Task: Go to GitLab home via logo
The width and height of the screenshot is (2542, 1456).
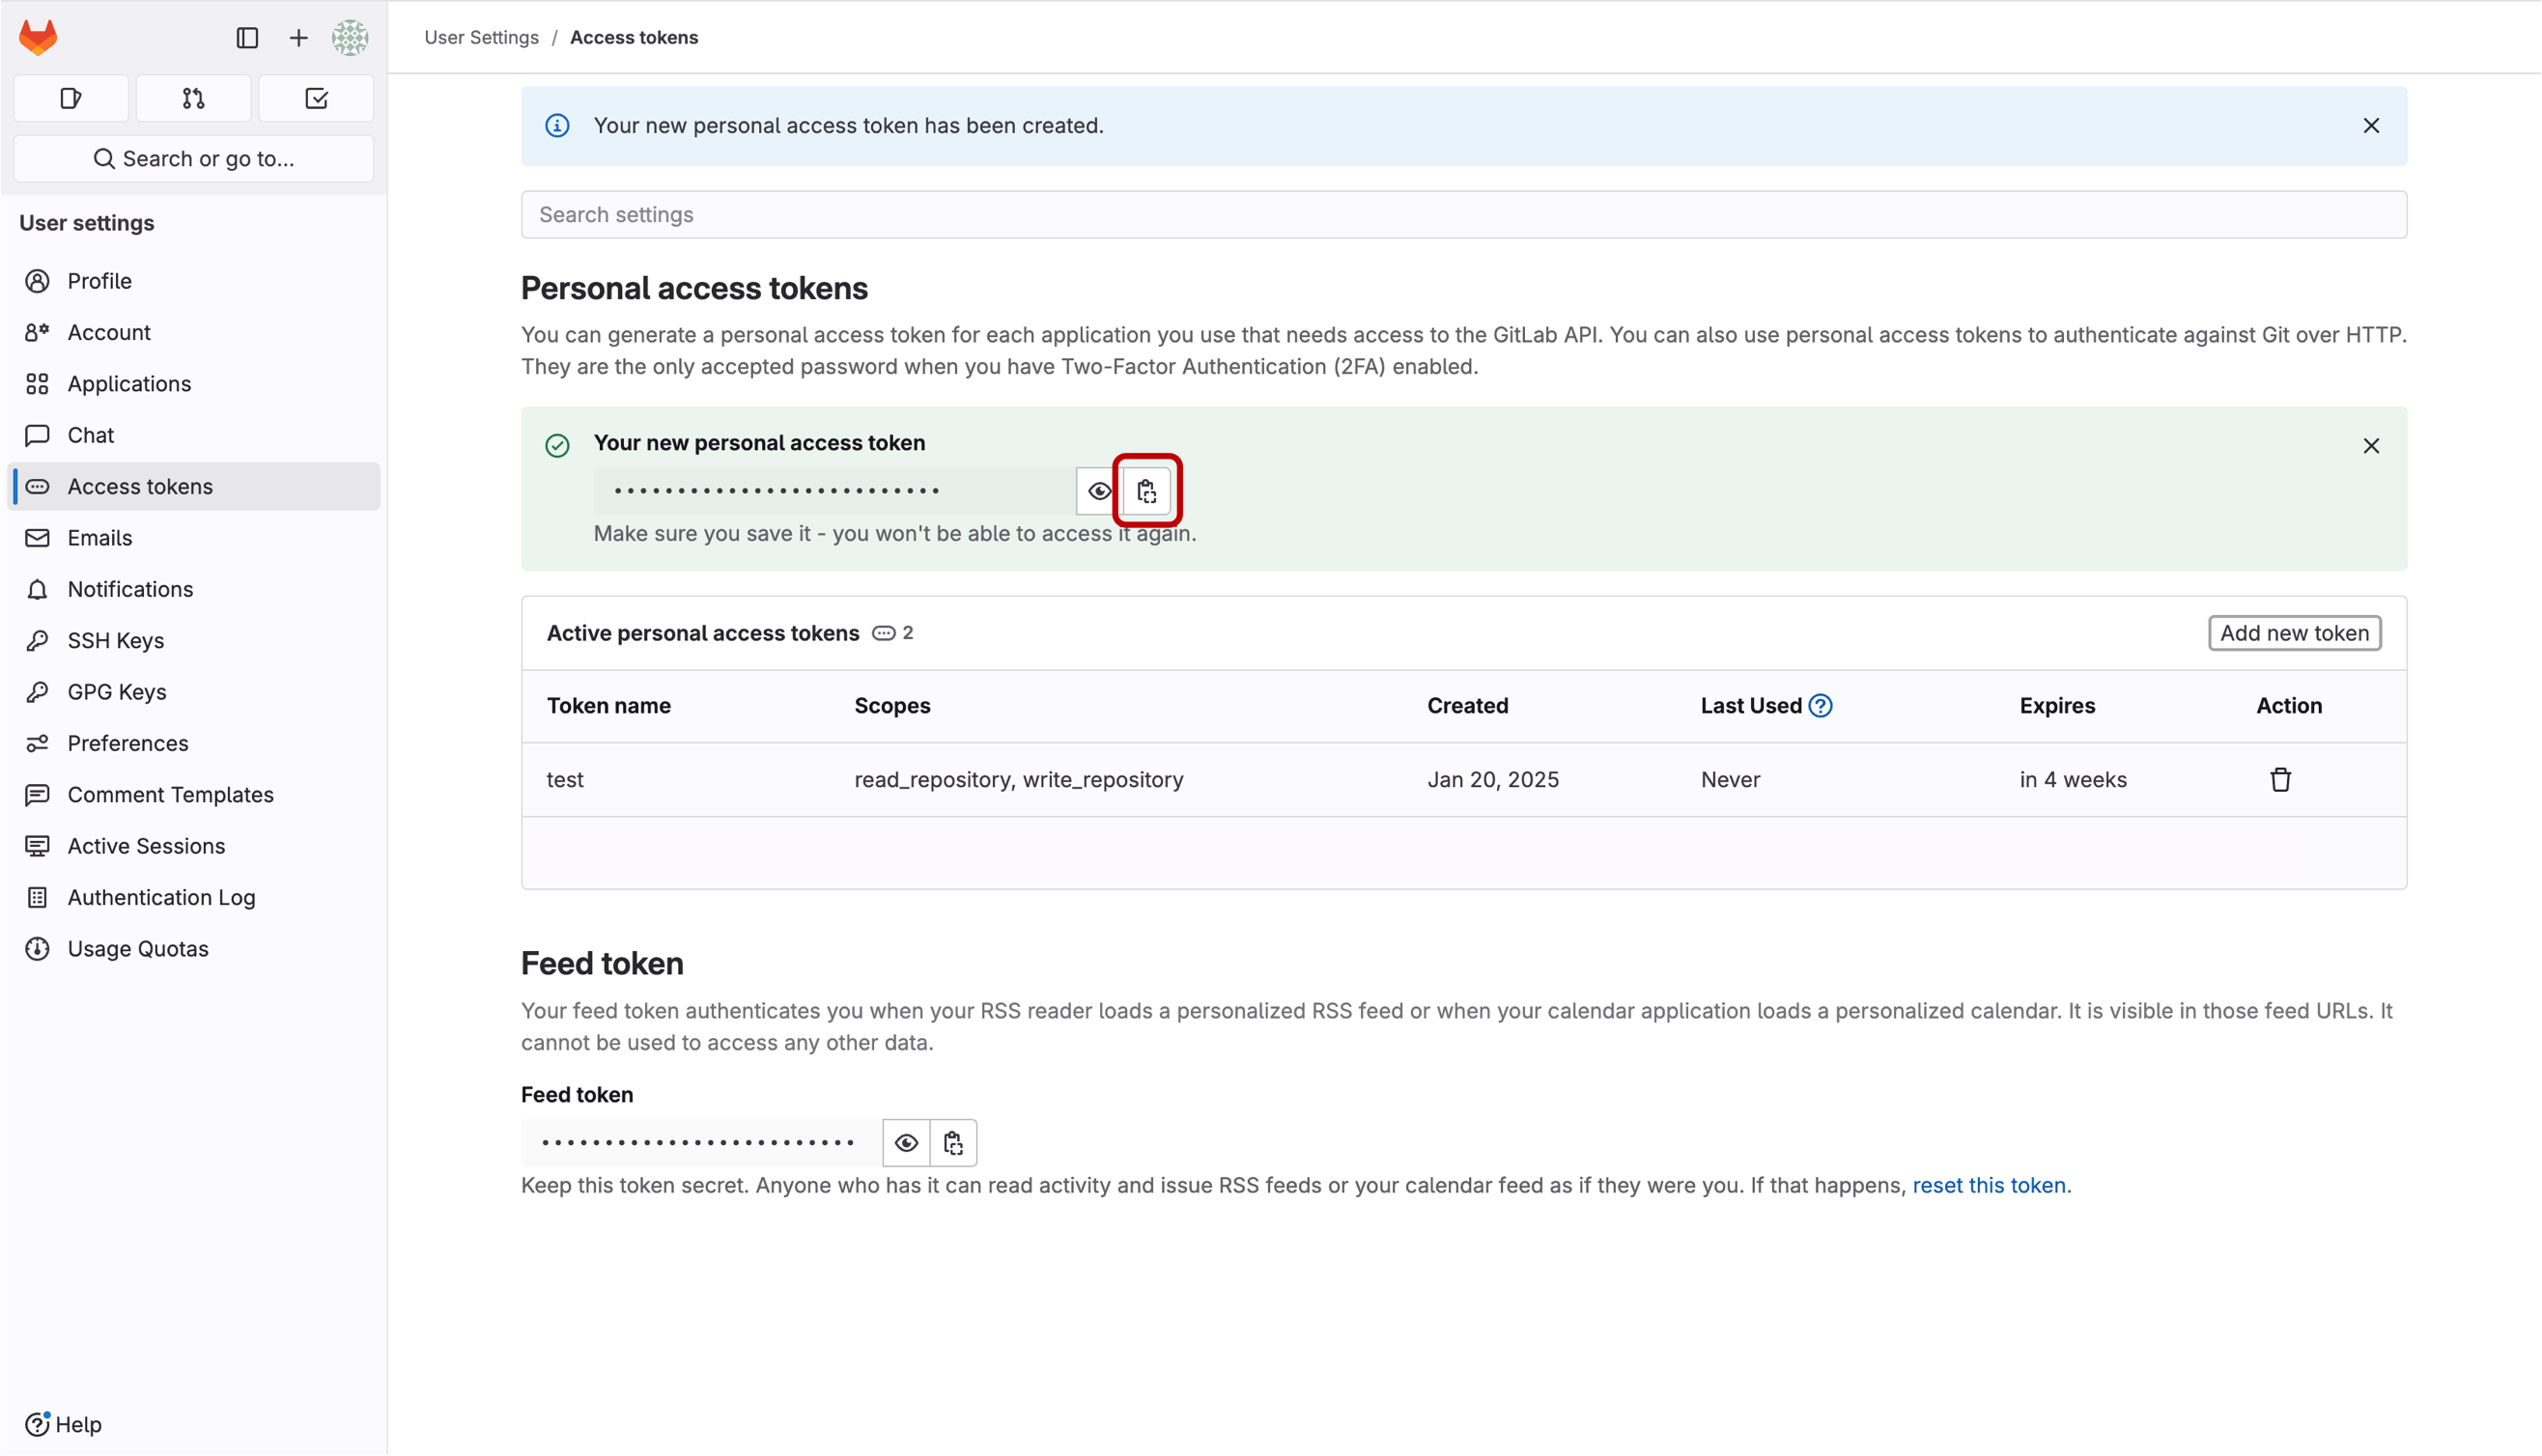Action: [x=38, y=38]
